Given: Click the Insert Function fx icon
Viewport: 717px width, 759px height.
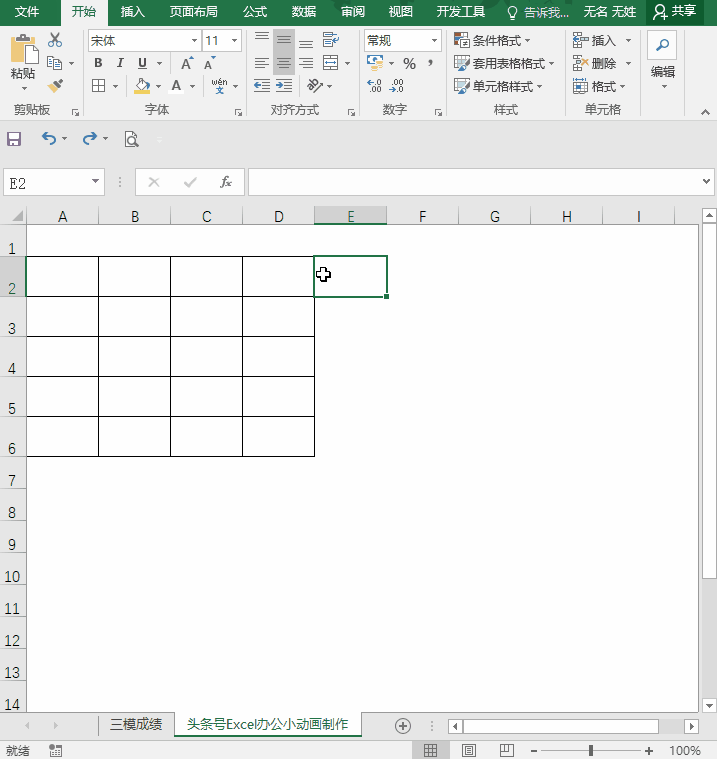Looking at the screenshot, I should 226,182.
